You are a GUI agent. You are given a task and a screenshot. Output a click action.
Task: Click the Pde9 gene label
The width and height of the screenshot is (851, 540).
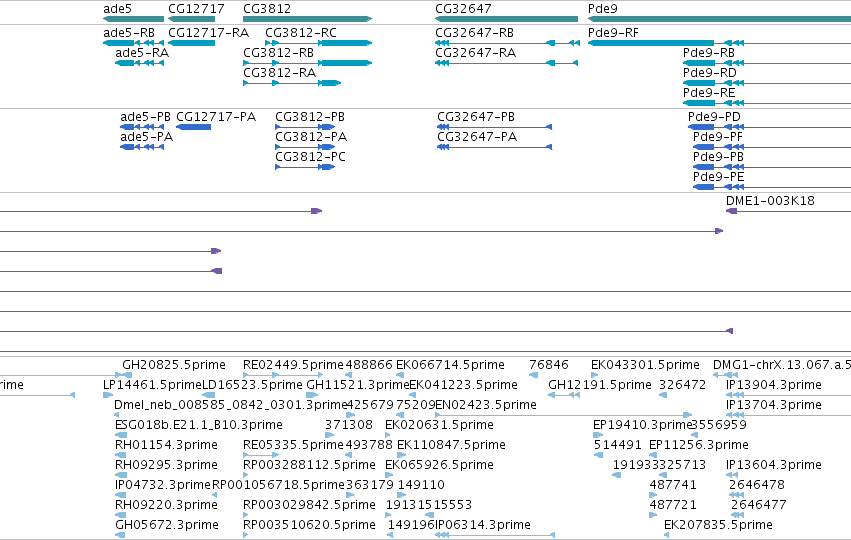click(x=602, y=9)
